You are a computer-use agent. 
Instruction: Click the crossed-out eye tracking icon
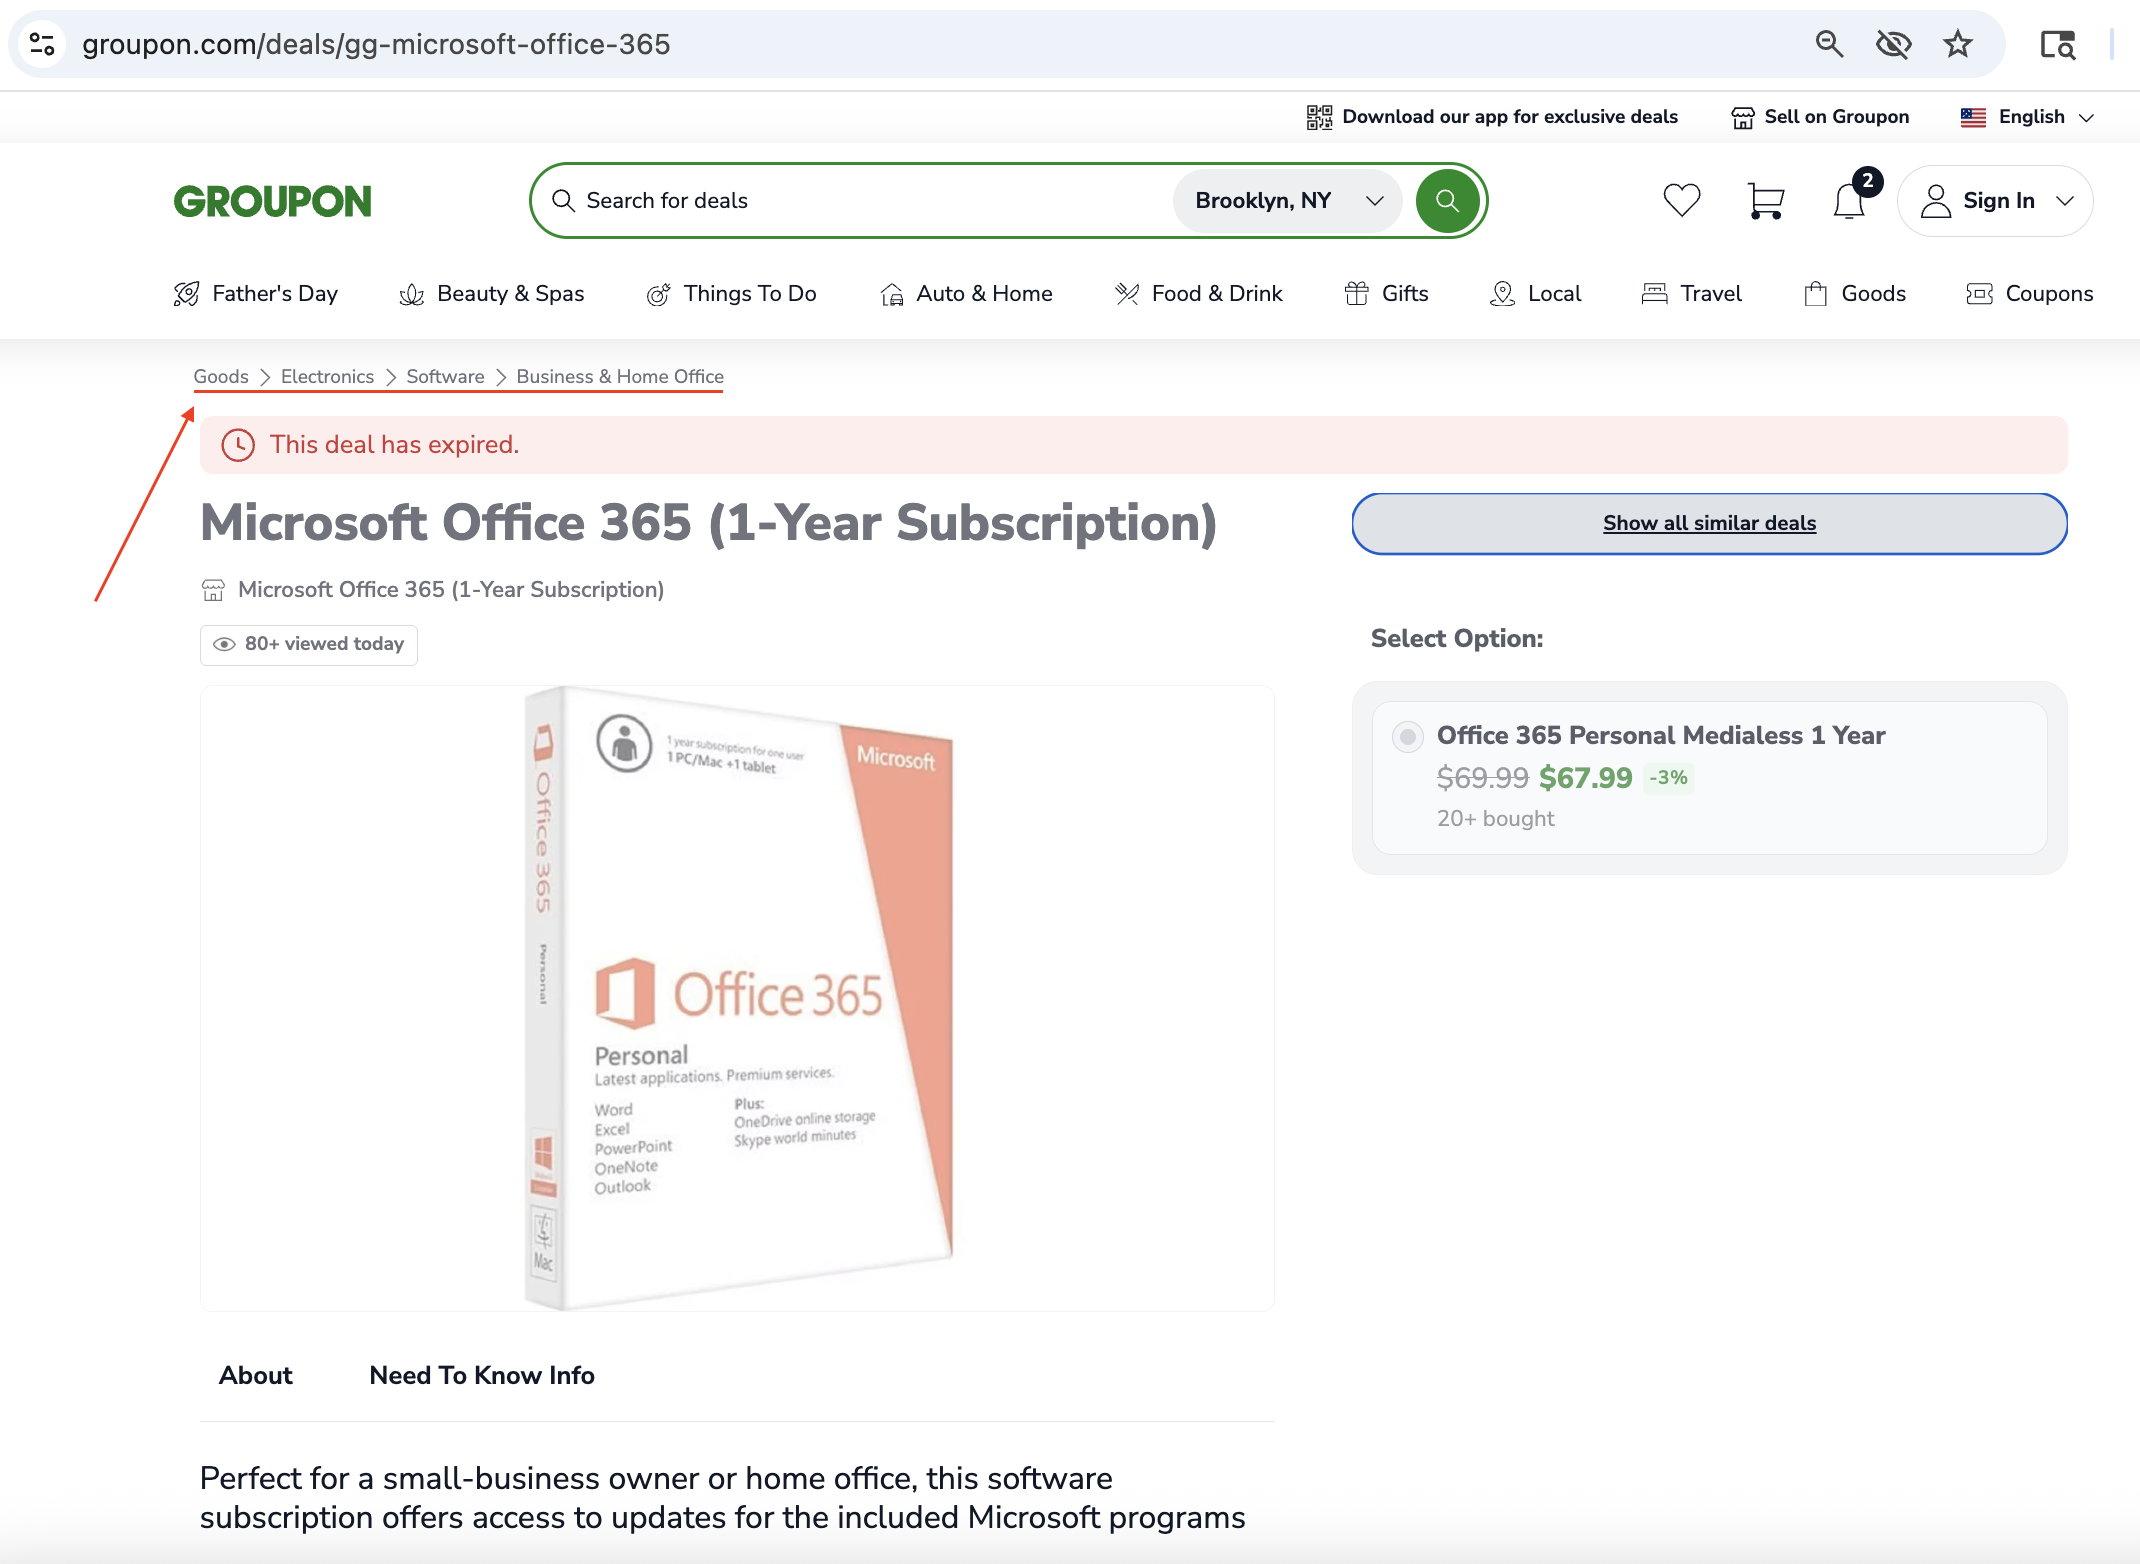[1893, 44]
